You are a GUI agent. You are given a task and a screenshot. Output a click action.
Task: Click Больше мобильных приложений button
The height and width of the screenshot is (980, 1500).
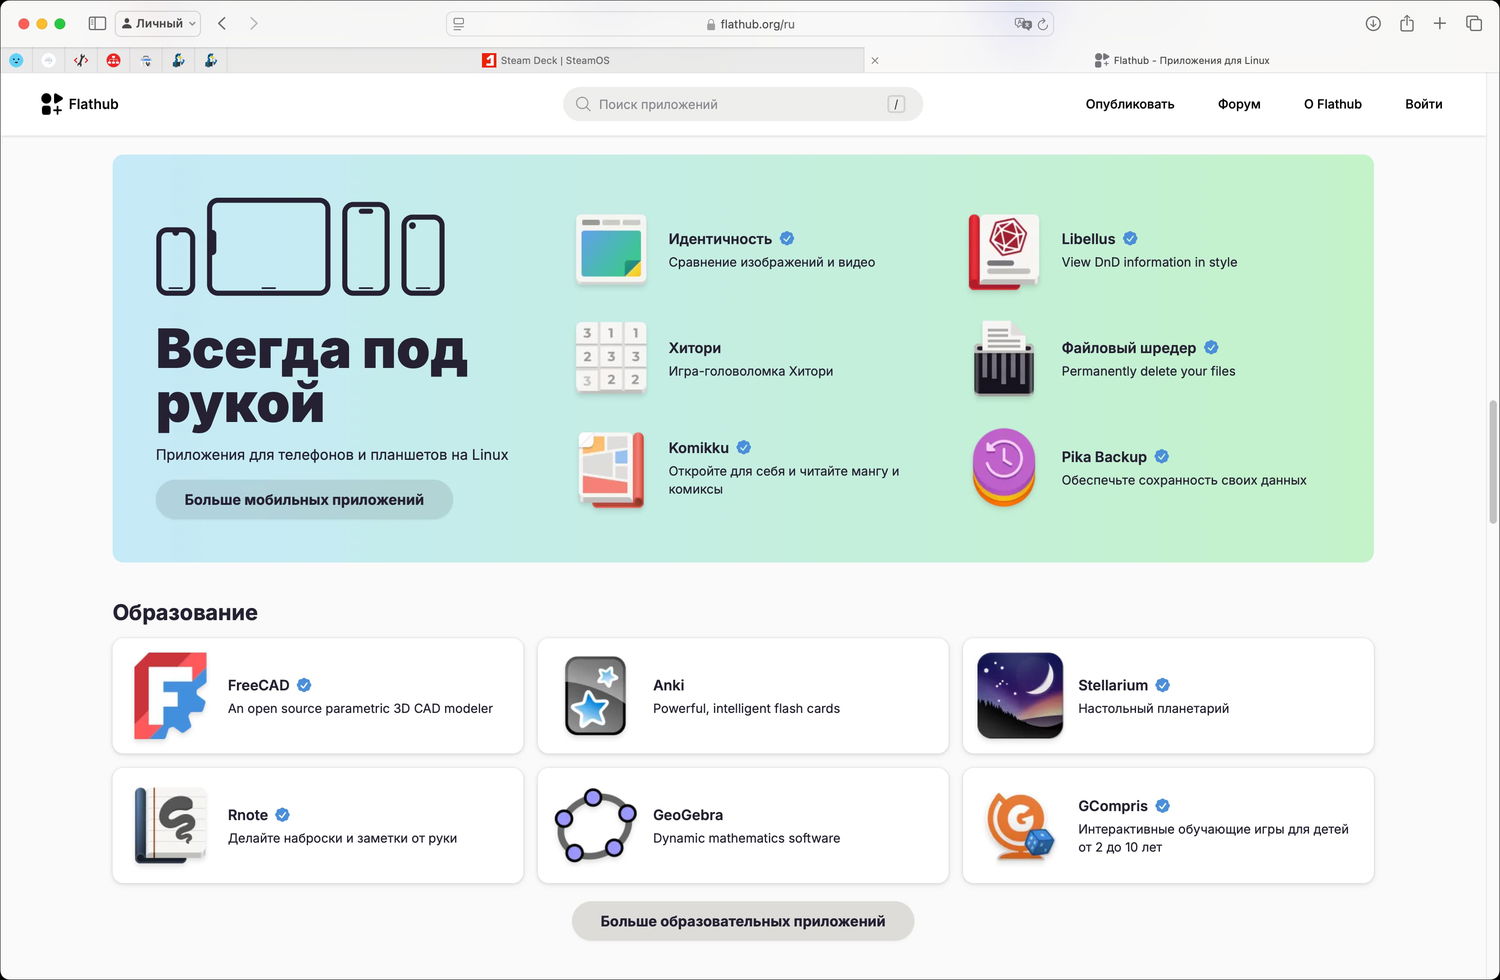303,499
